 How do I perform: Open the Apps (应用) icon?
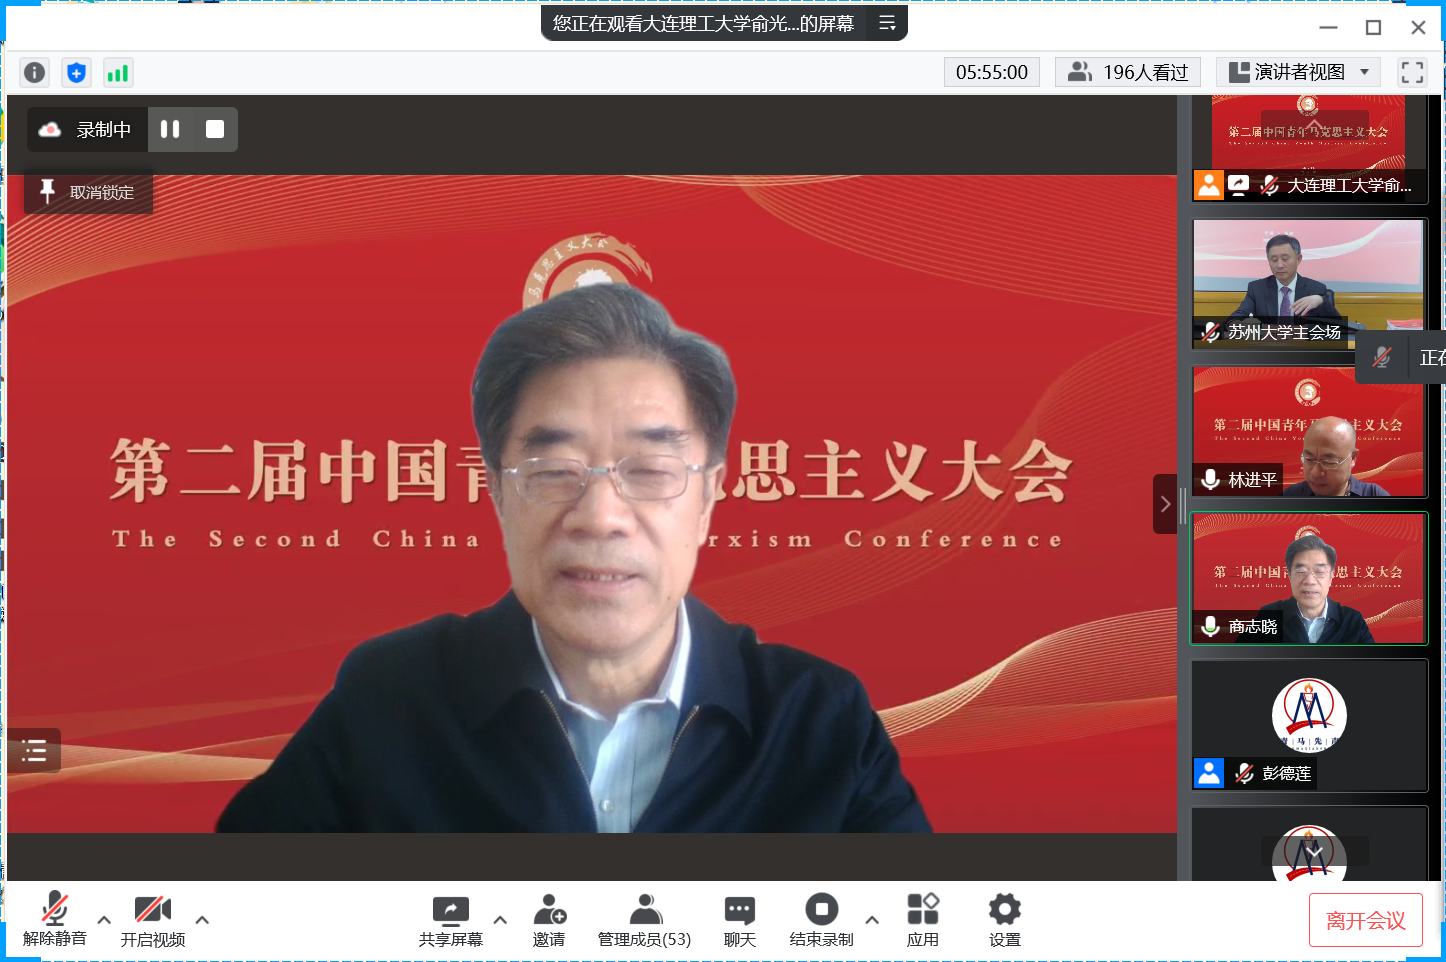922,920
